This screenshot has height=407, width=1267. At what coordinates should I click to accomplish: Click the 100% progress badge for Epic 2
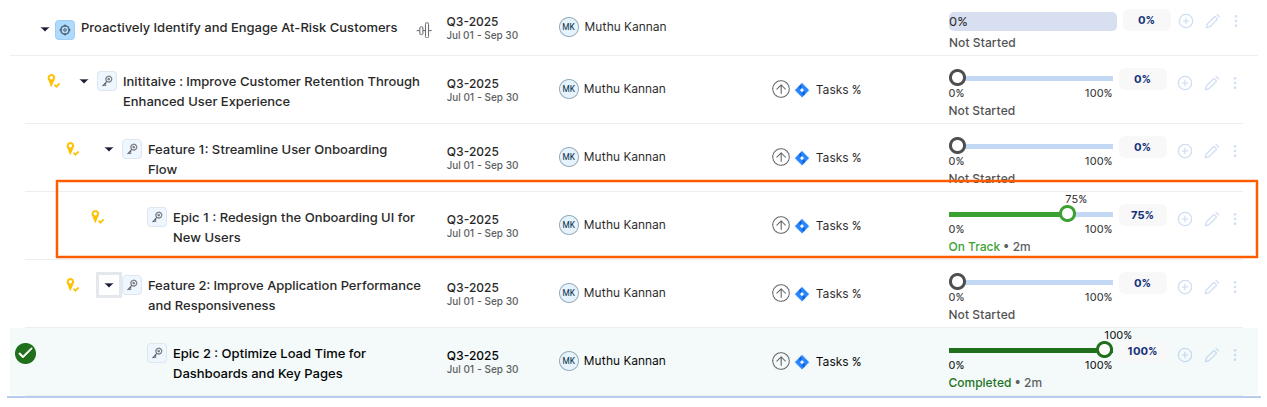pyautogui.click(x=1142, y=351)
